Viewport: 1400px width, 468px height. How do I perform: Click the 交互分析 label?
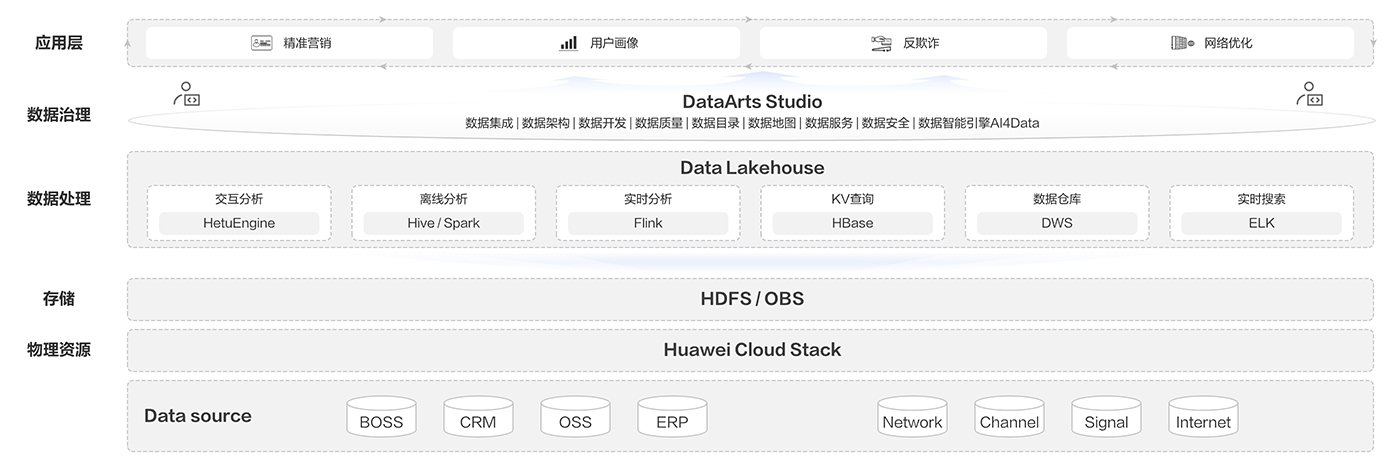[x=239, y=199]
